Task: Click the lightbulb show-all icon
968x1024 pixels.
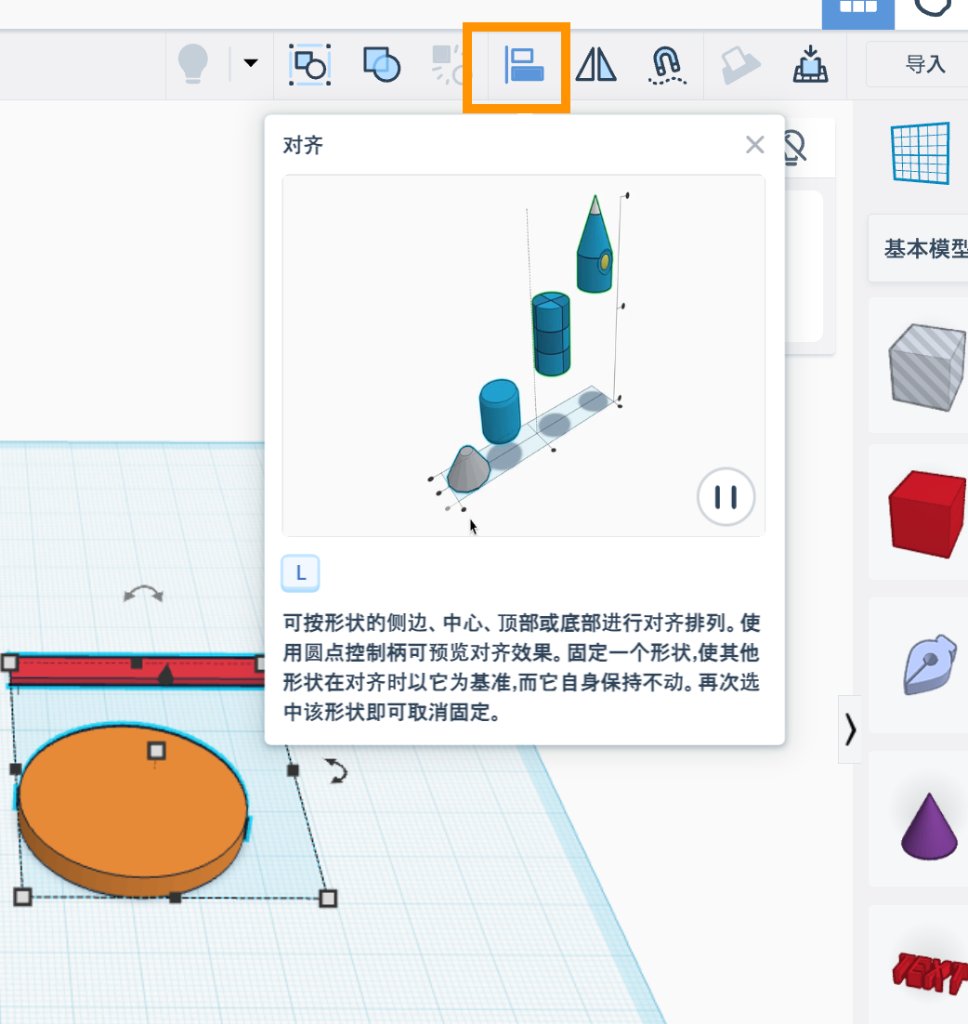Action: (x=193, y=64)
